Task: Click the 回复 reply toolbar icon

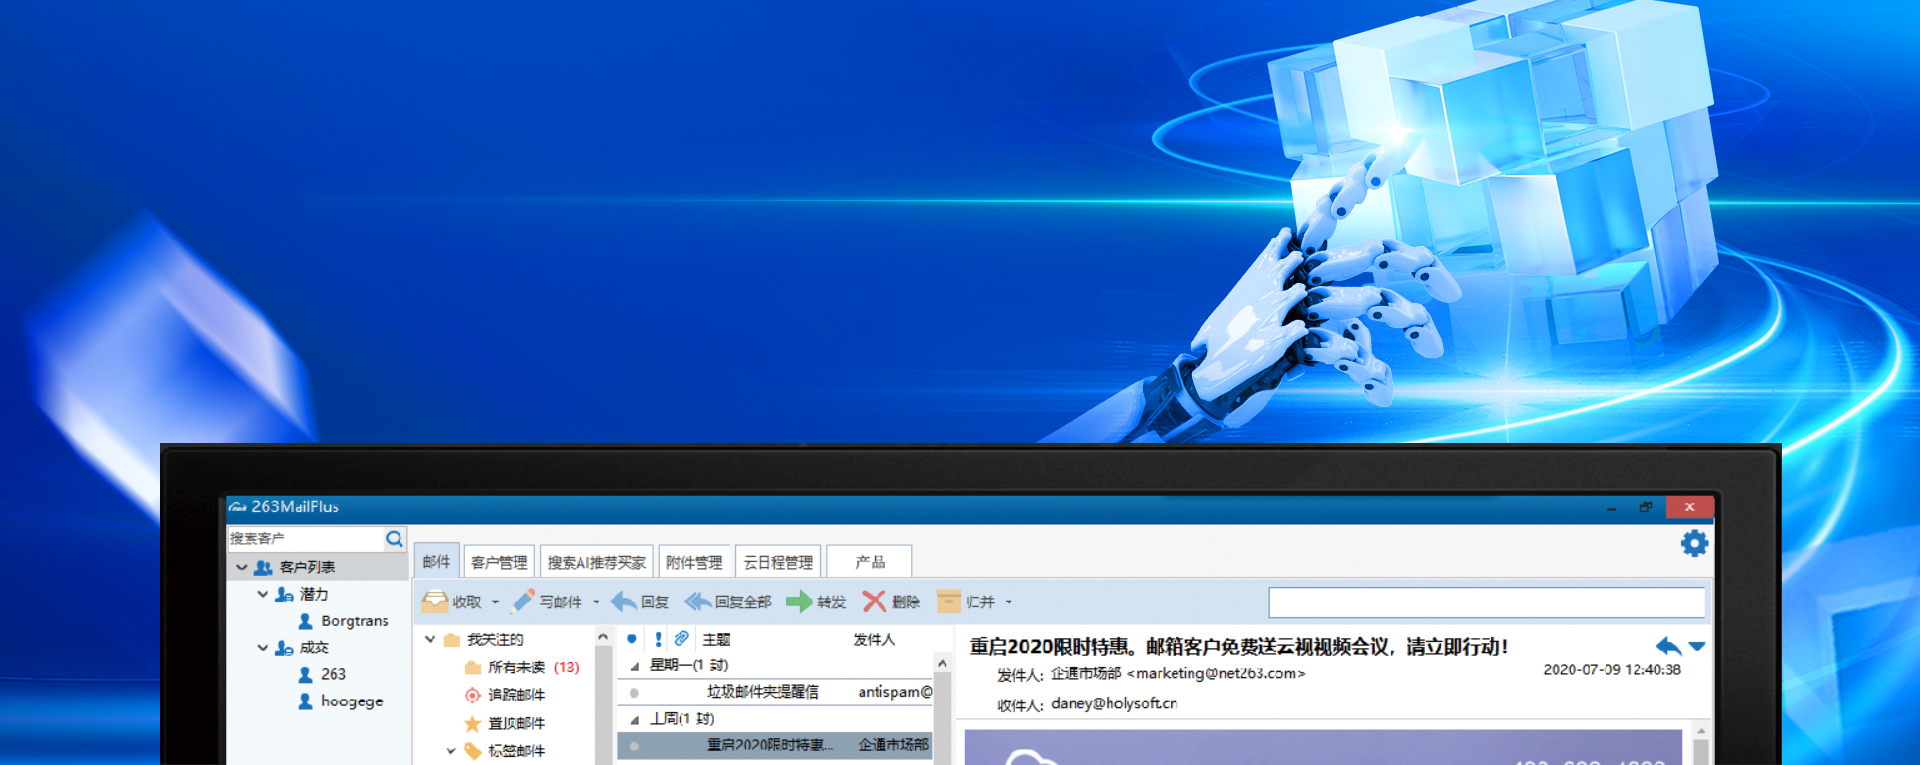Action: (625, 601)
